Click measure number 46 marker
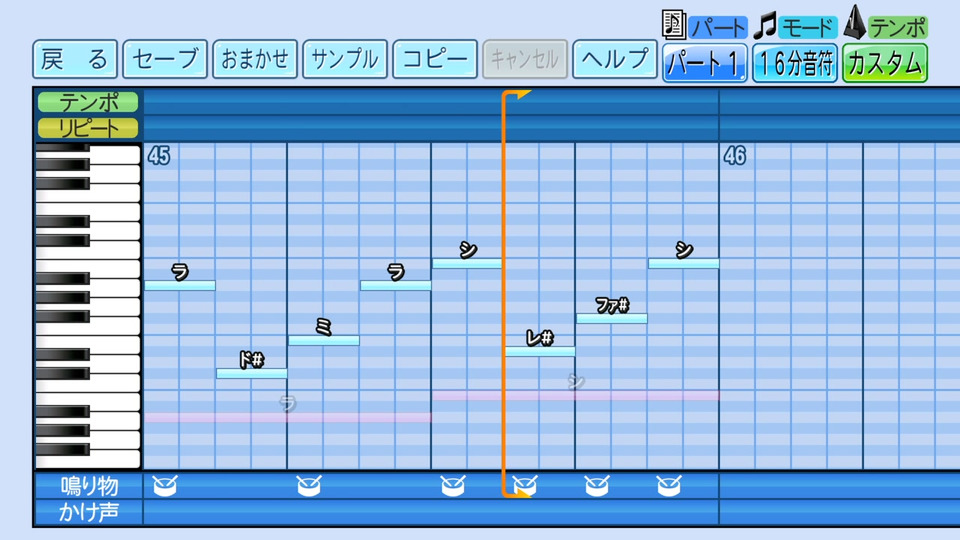This screenshot has width=960, height=540. pyautogui.click(x=735, y=156)
